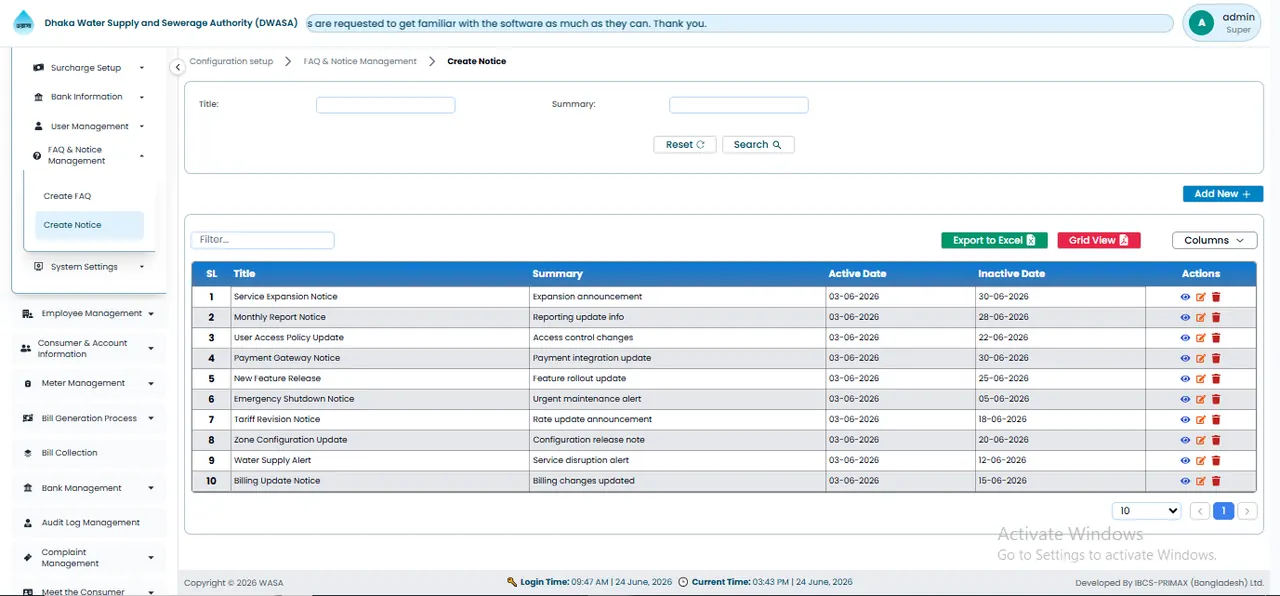The width and height of the screenshot is (1280, 596).
Task: Edit the Emergency Shutdown Notice
Action: click(1201, 399)
